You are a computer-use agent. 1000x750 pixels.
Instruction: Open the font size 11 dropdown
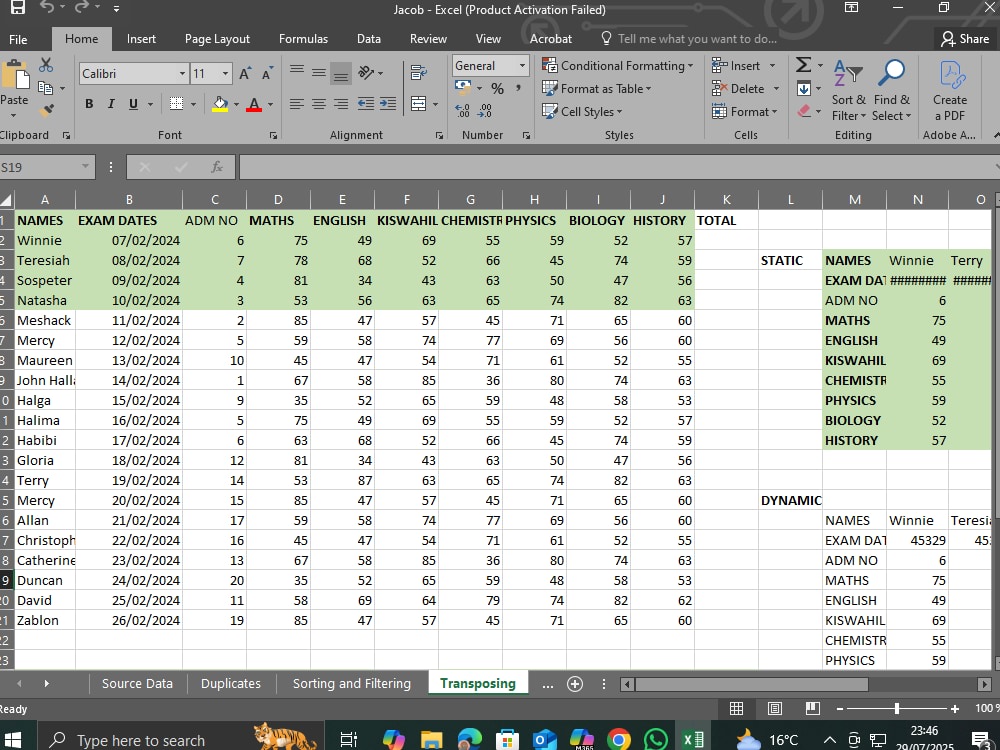point(225,74)
